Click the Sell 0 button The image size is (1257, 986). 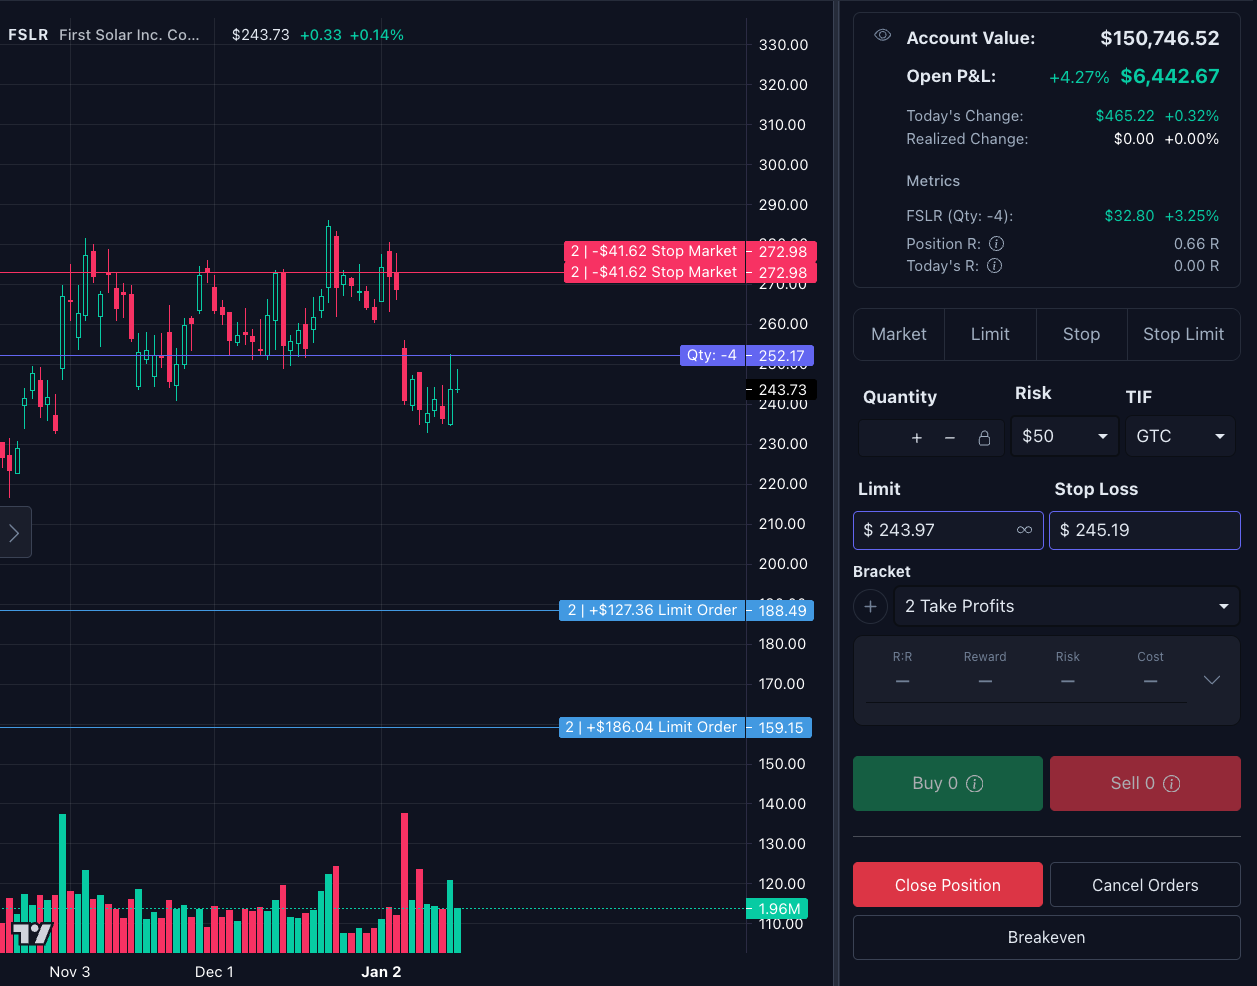coord(1145,783)
